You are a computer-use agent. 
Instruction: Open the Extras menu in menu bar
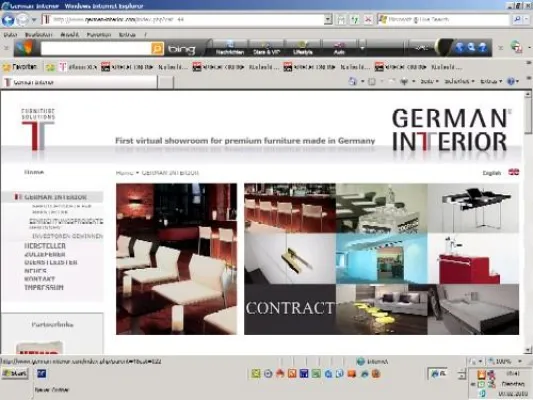(x=127, y=35)
